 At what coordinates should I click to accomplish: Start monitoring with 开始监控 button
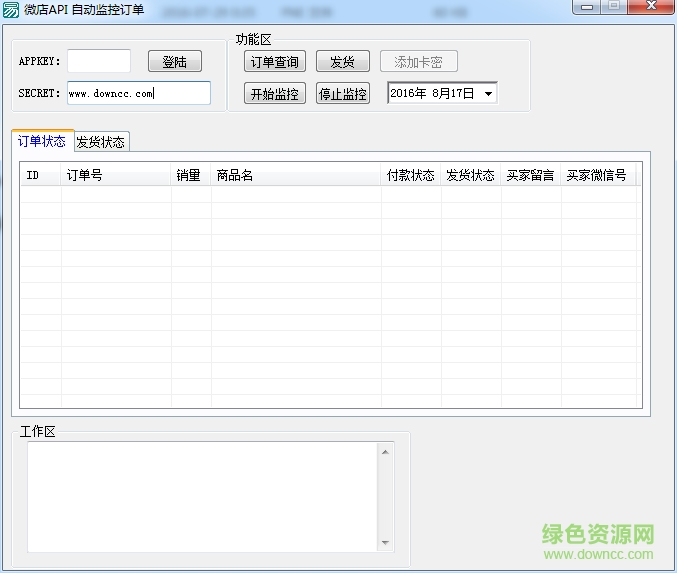point(275,93)
